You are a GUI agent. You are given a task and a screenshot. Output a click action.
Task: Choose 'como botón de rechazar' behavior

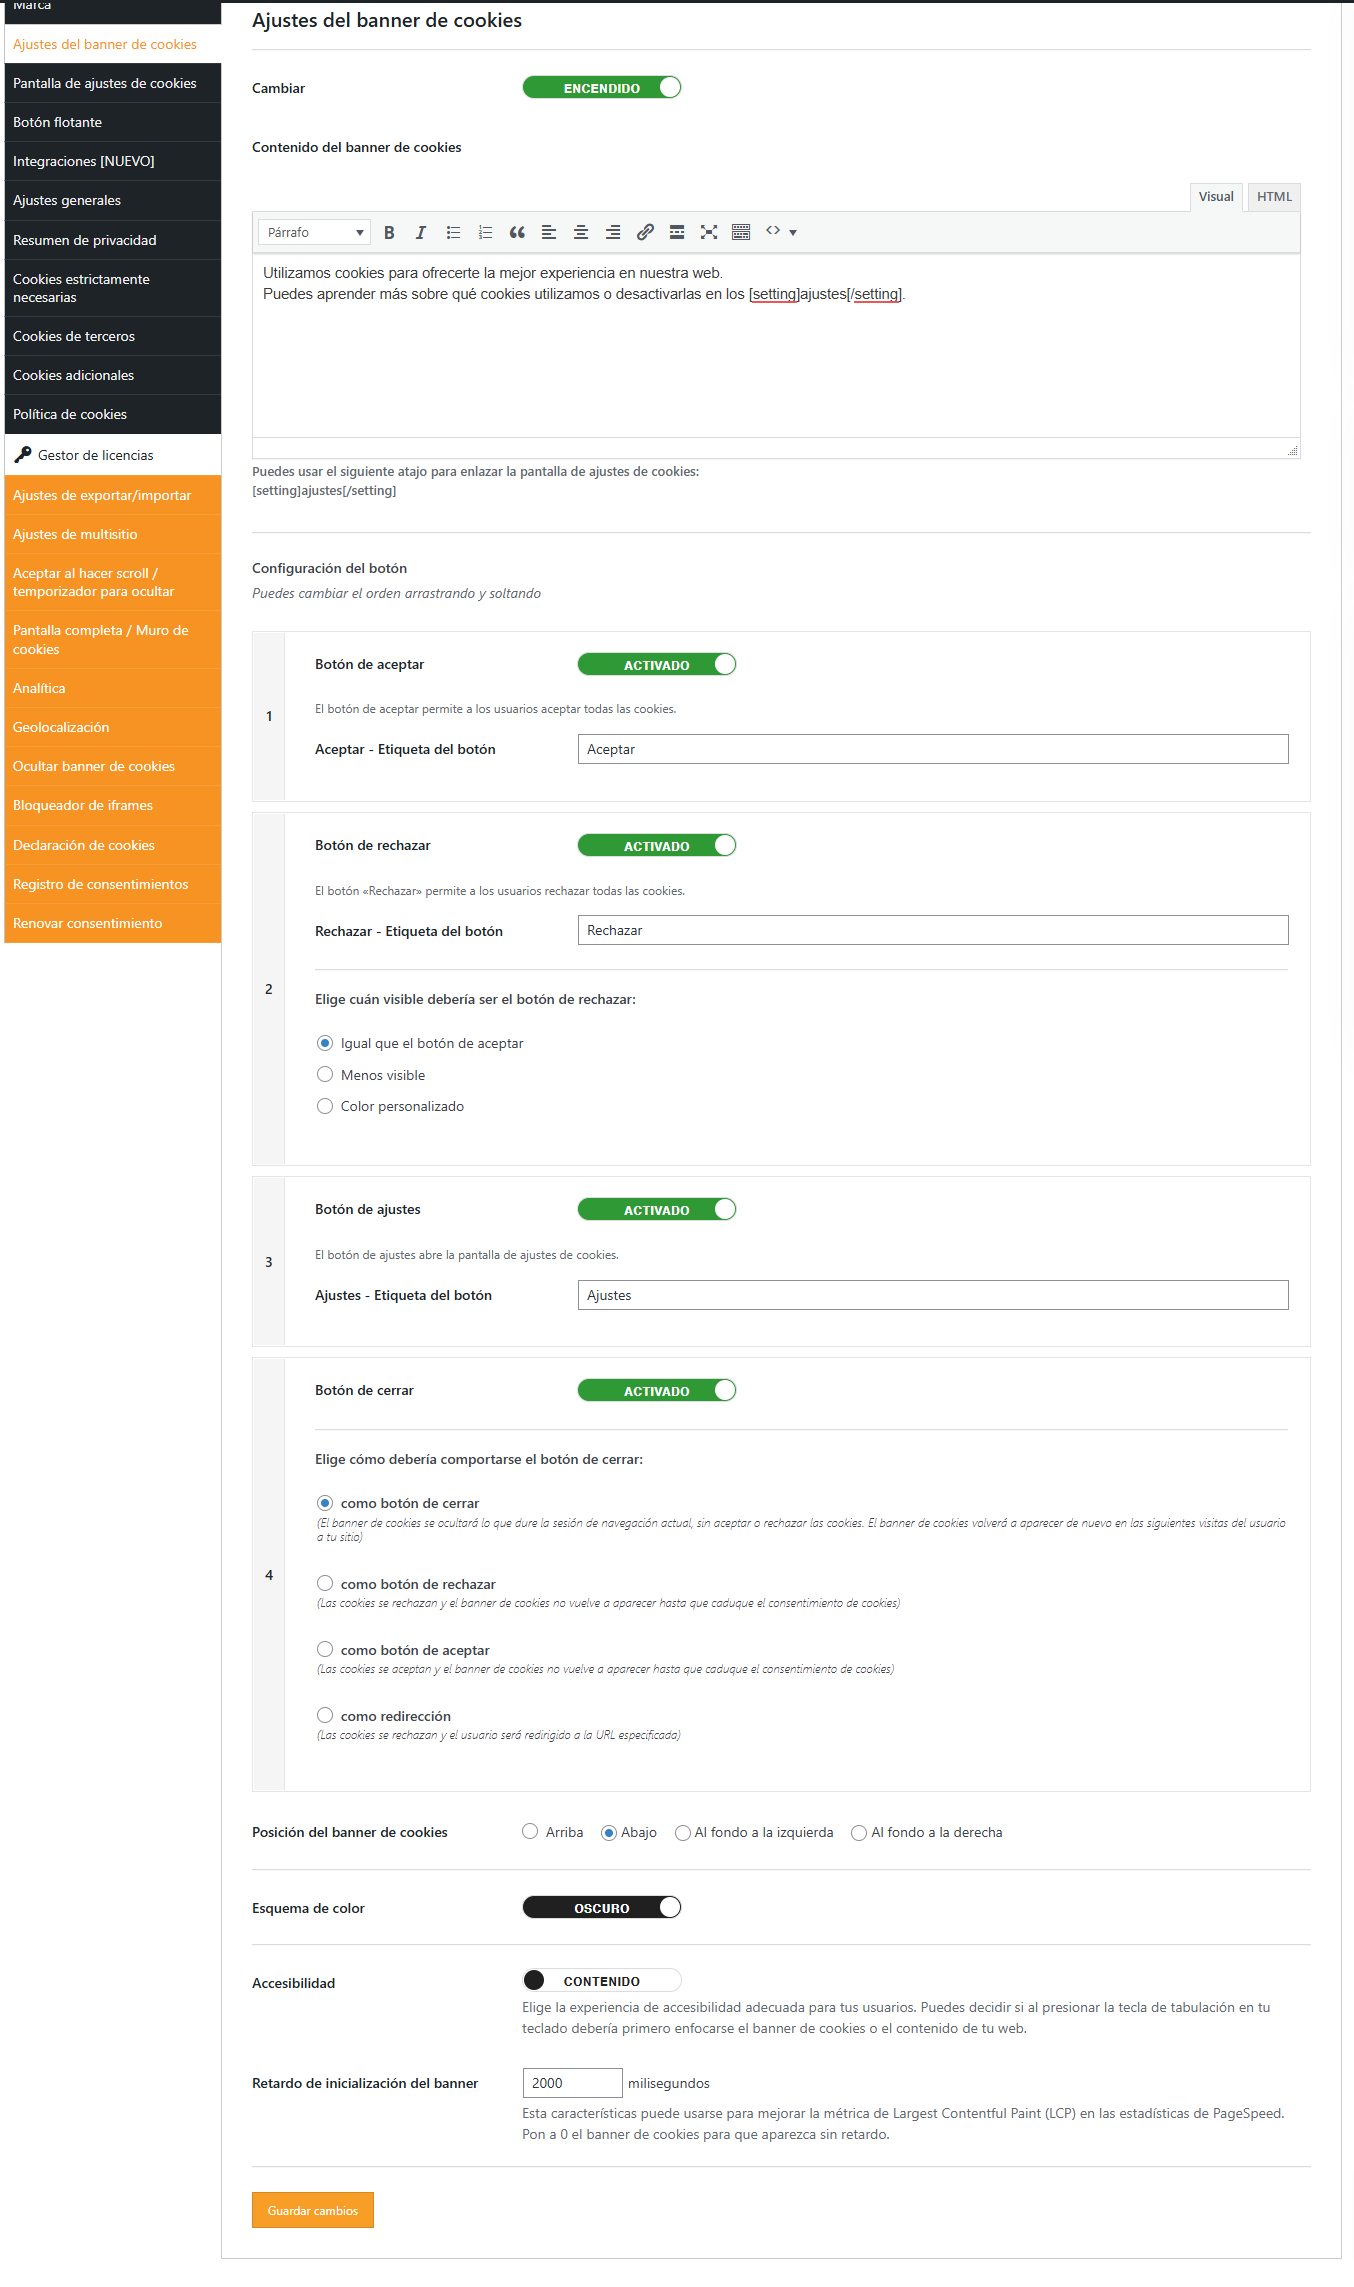[x=325, y=1584]
